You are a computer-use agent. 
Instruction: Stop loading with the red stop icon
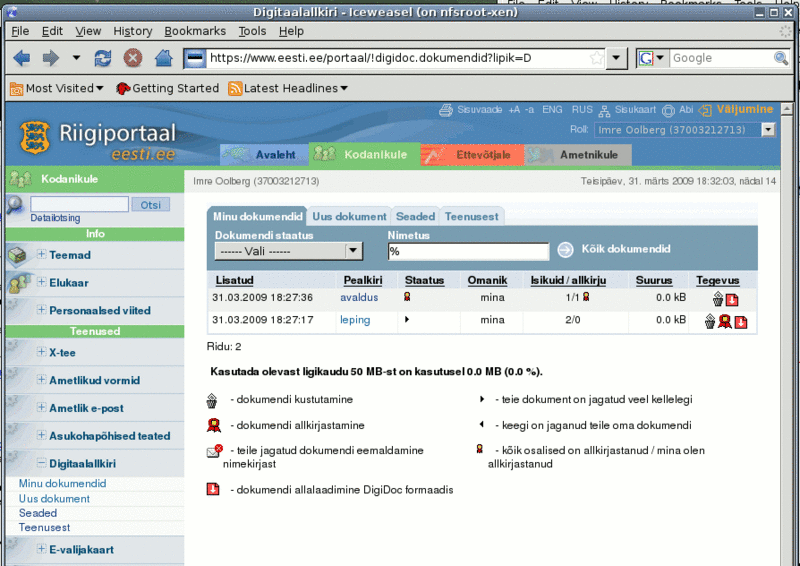(133, 58)
